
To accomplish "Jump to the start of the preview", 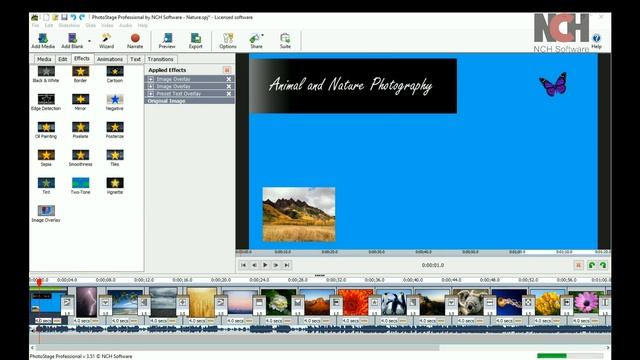I will coord(243,265).
